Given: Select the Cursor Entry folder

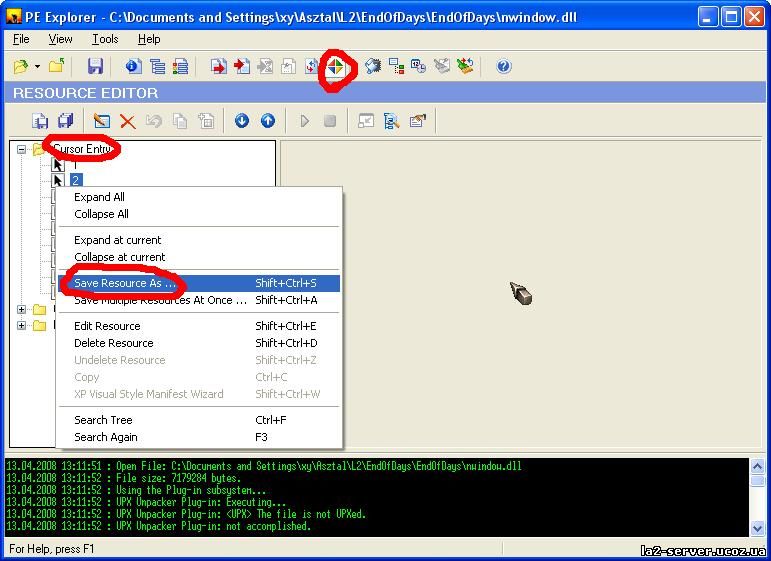Looking at the screenshot, I should pyautogui.click(x=81, y=149).
